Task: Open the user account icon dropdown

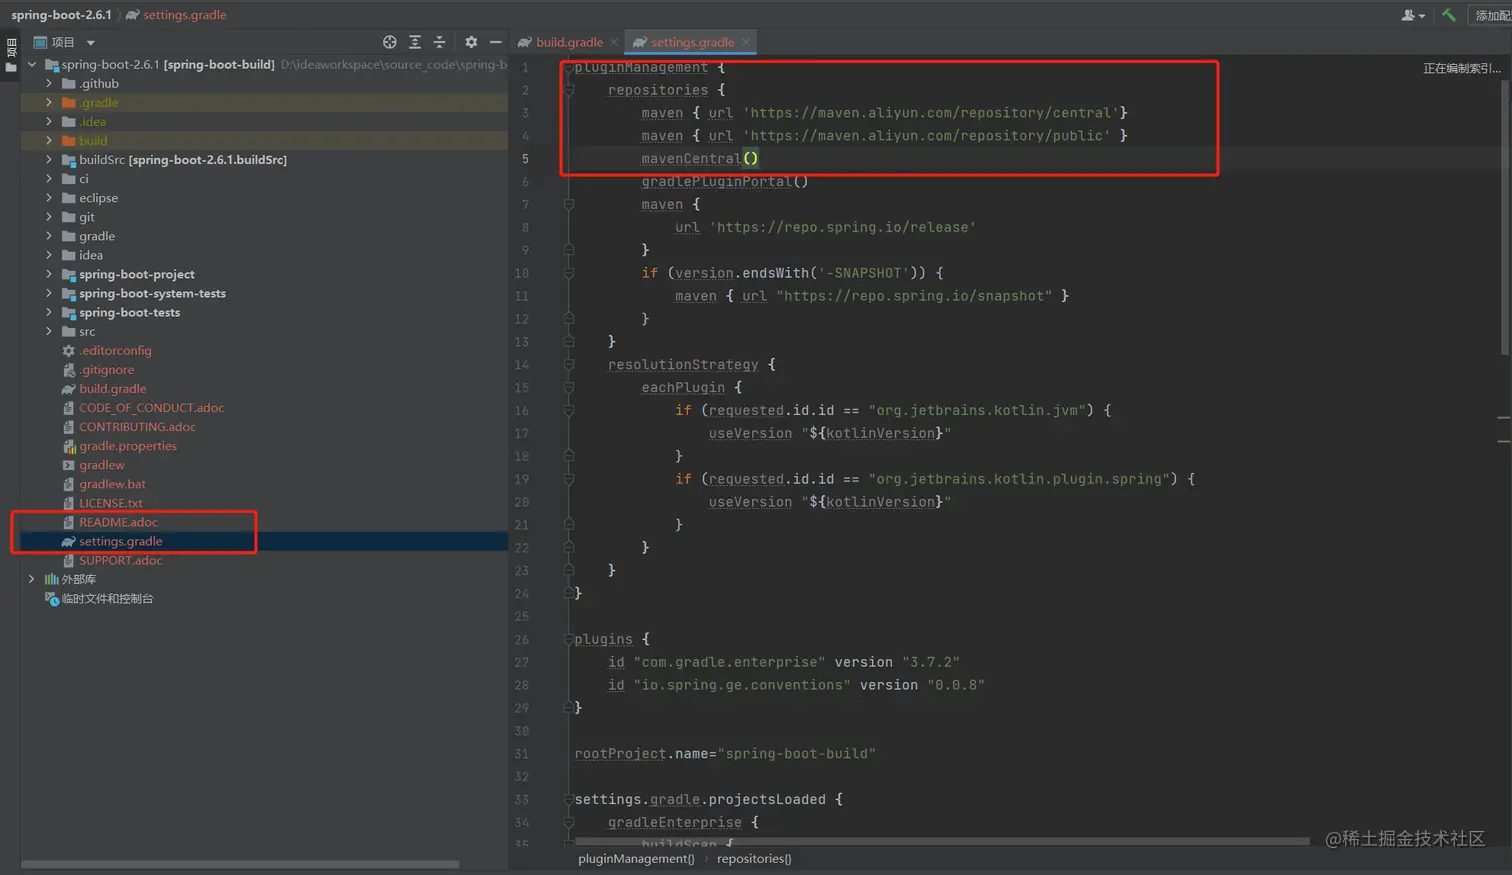Action: (1412, 15)
